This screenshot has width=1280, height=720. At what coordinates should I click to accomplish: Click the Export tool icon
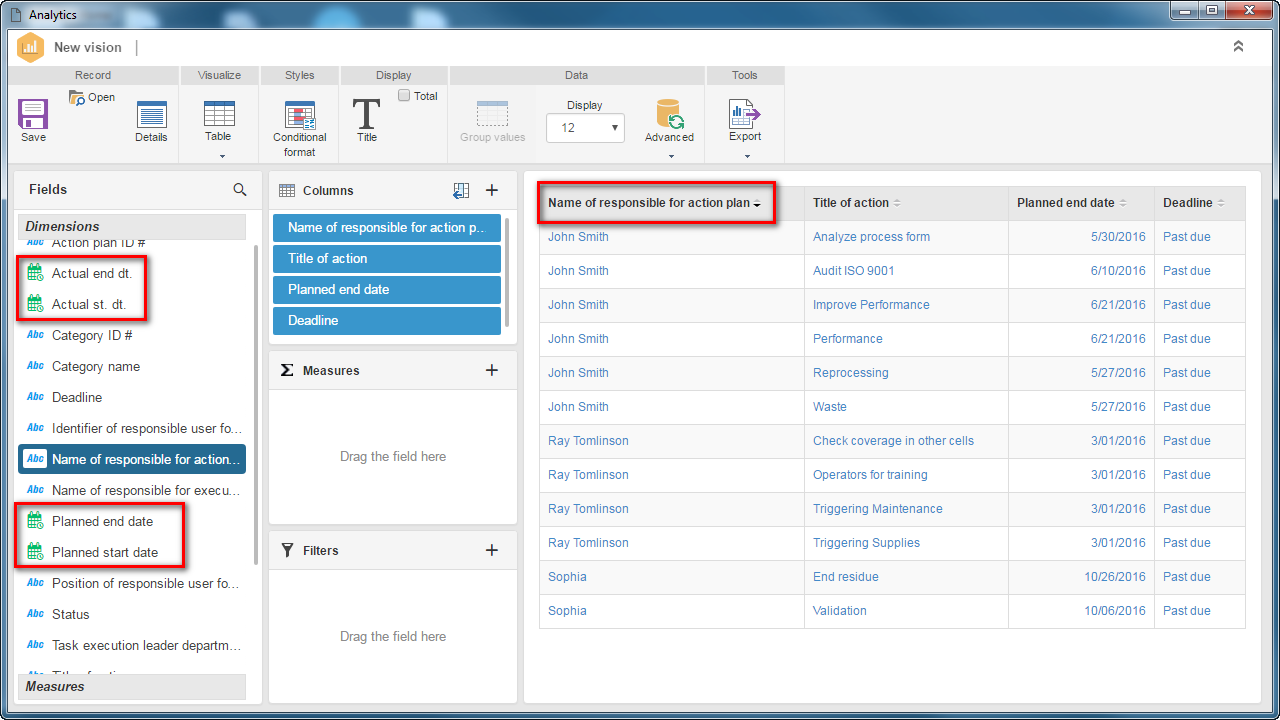(x=744, y=114)
